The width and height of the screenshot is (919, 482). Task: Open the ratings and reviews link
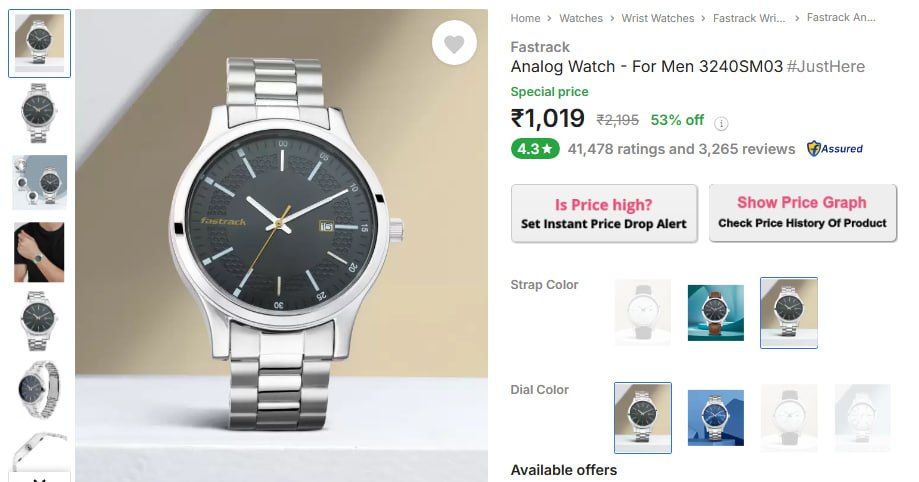point(682,149)
